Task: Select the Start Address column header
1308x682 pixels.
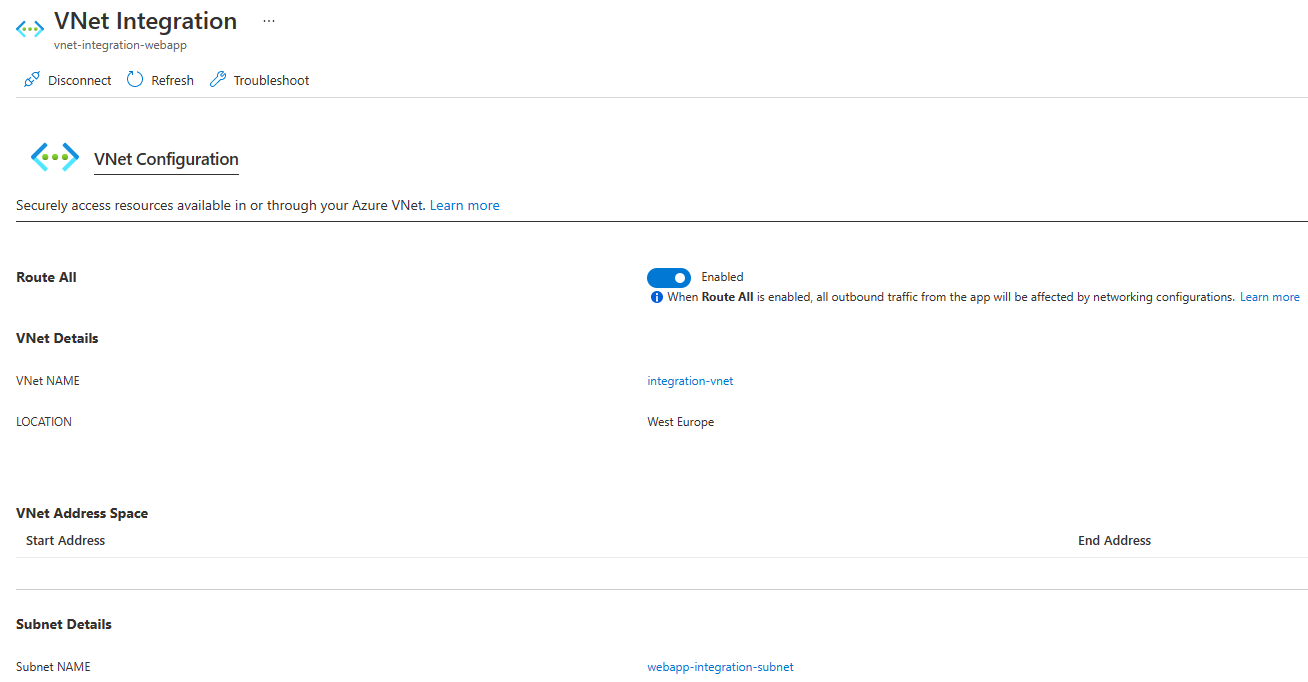Action: coord(65,540)
